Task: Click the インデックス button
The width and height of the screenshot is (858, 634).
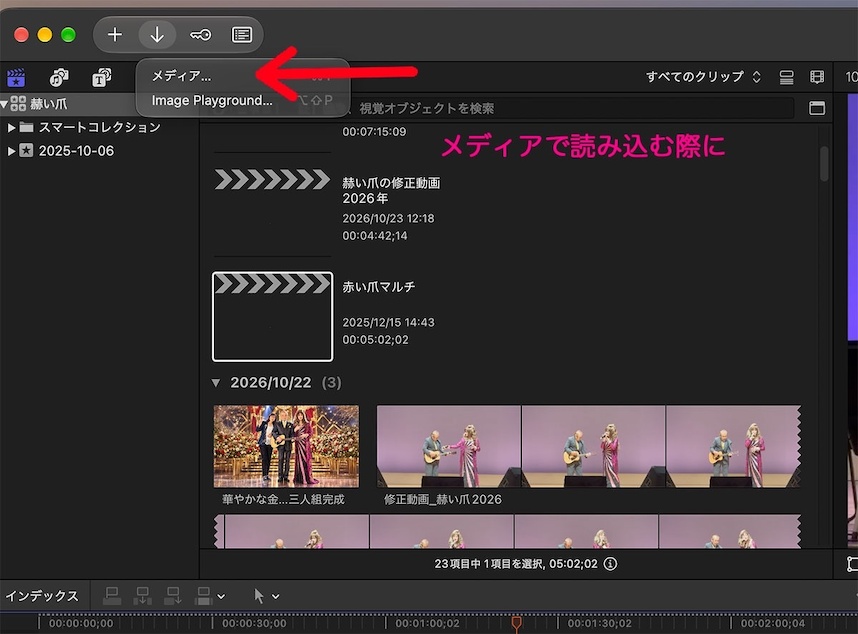Action: [x=42, y=596]
